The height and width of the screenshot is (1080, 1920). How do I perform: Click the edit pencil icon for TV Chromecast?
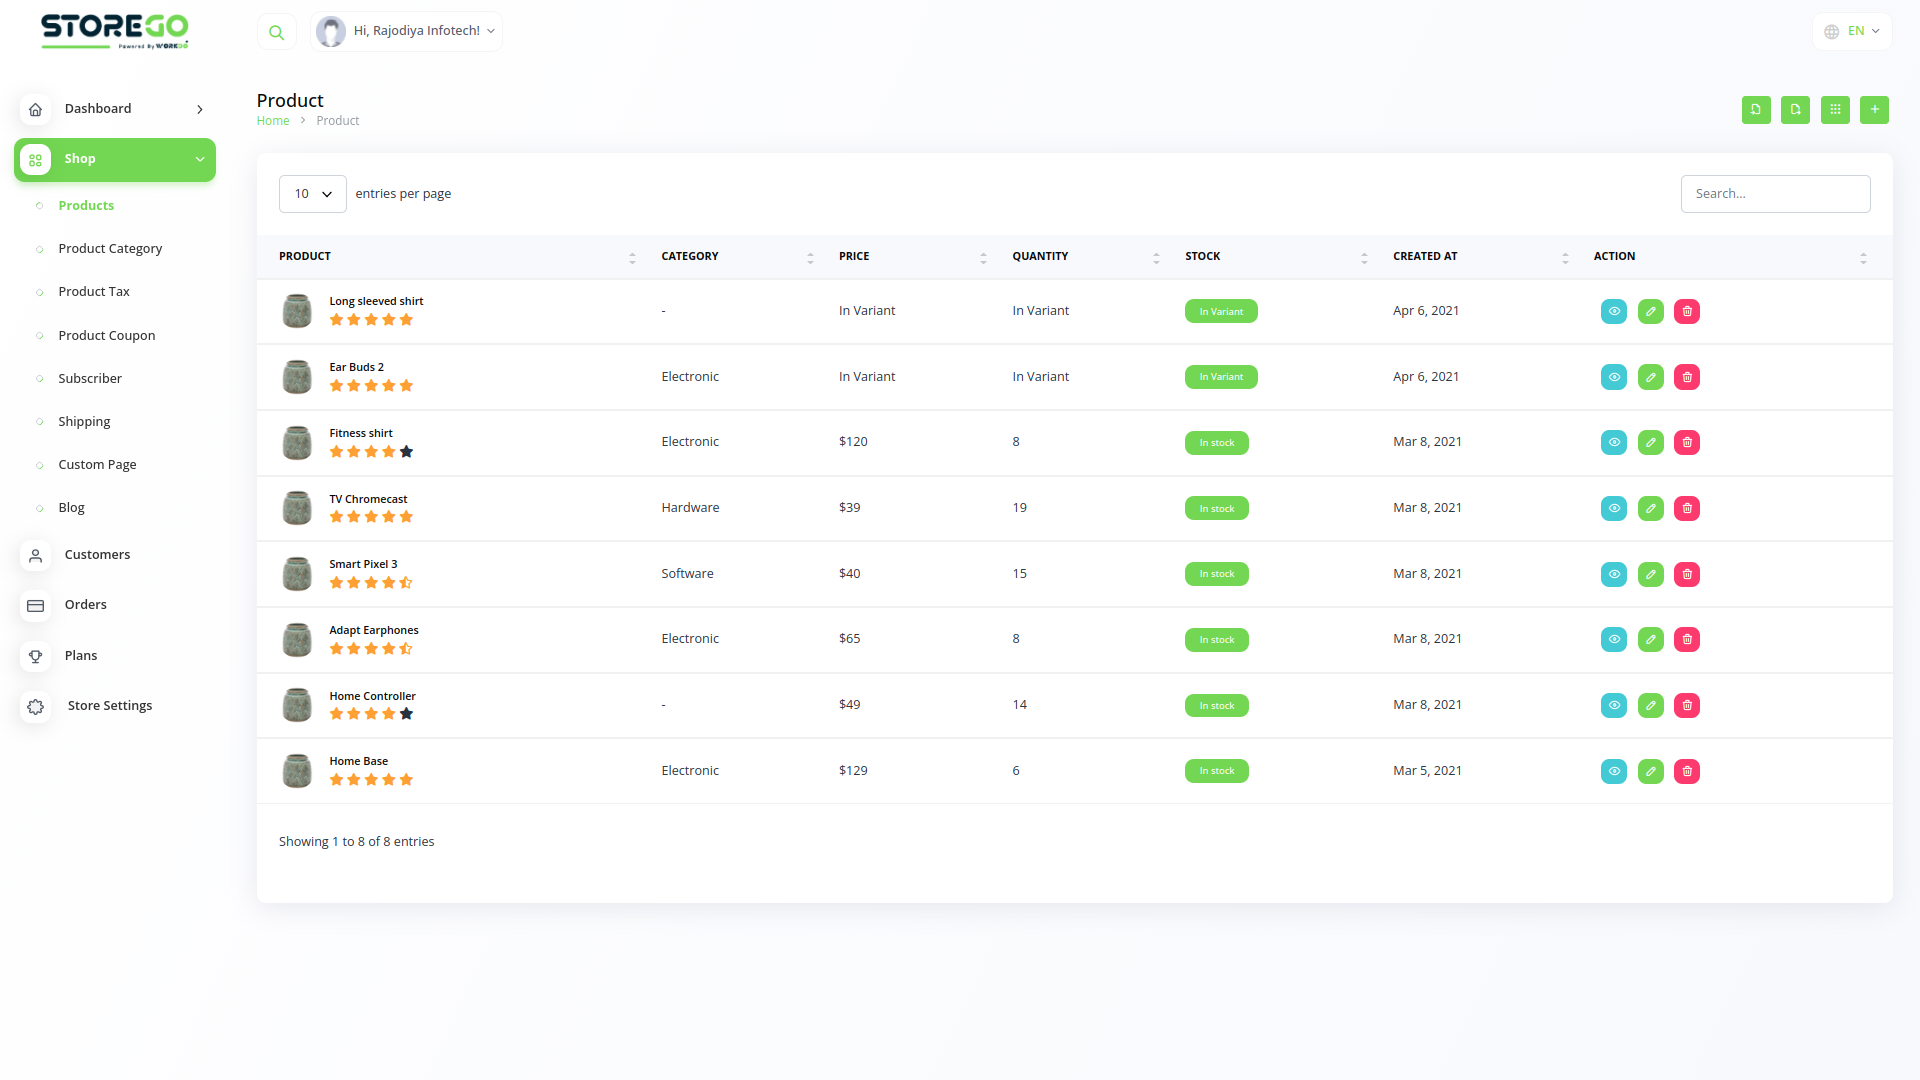tap(1651, 508)
